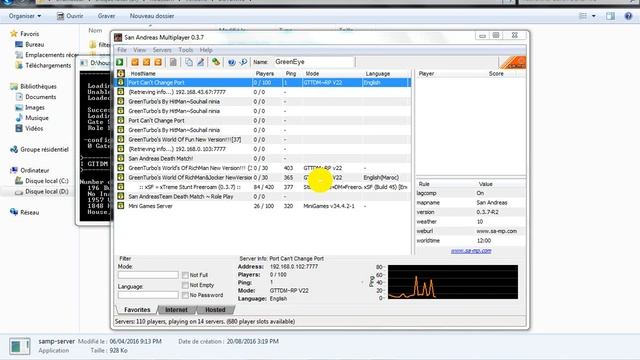Click the green chain link toolbar icon

click(x=216, y=62)
